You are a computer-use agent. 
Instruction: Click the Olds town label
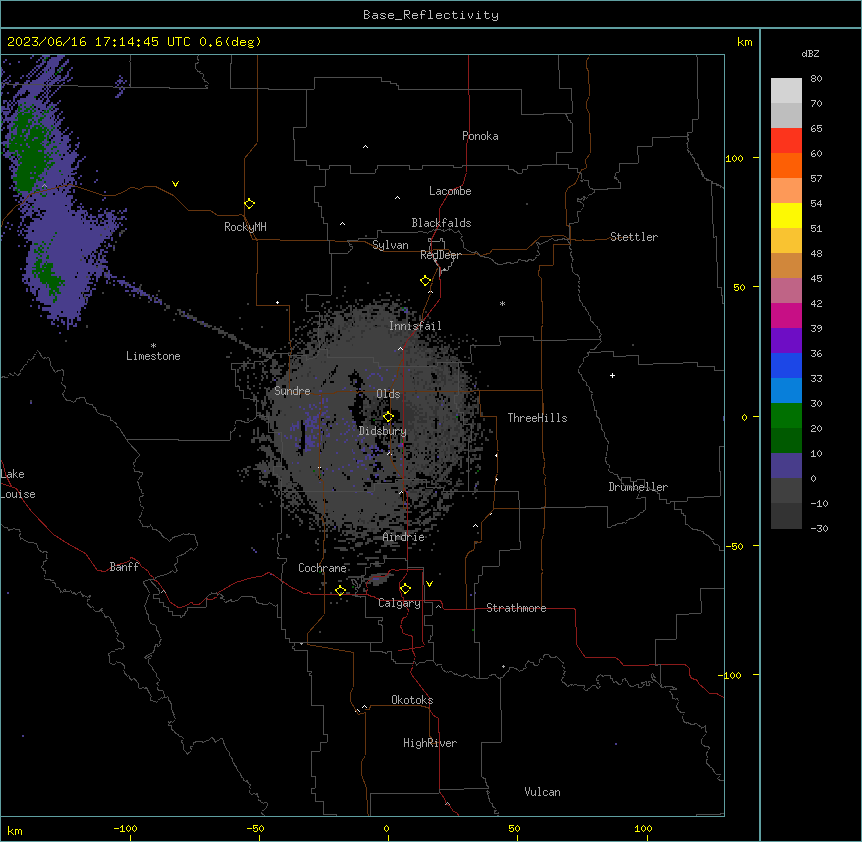388,394
